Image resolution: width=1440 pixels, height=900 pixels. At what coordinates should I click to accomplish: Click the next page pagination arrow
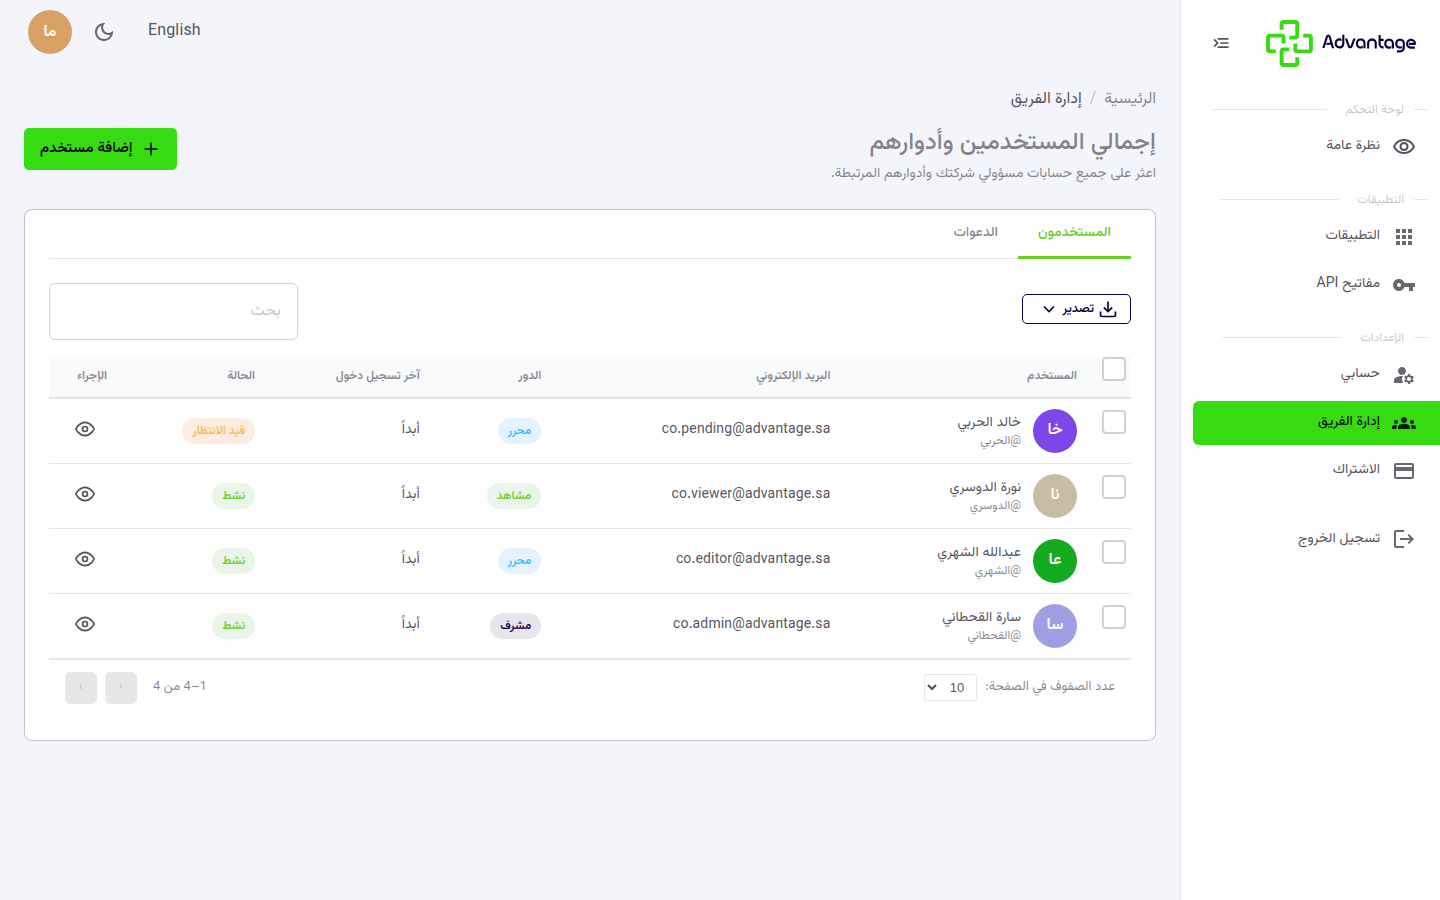point(81,688)
